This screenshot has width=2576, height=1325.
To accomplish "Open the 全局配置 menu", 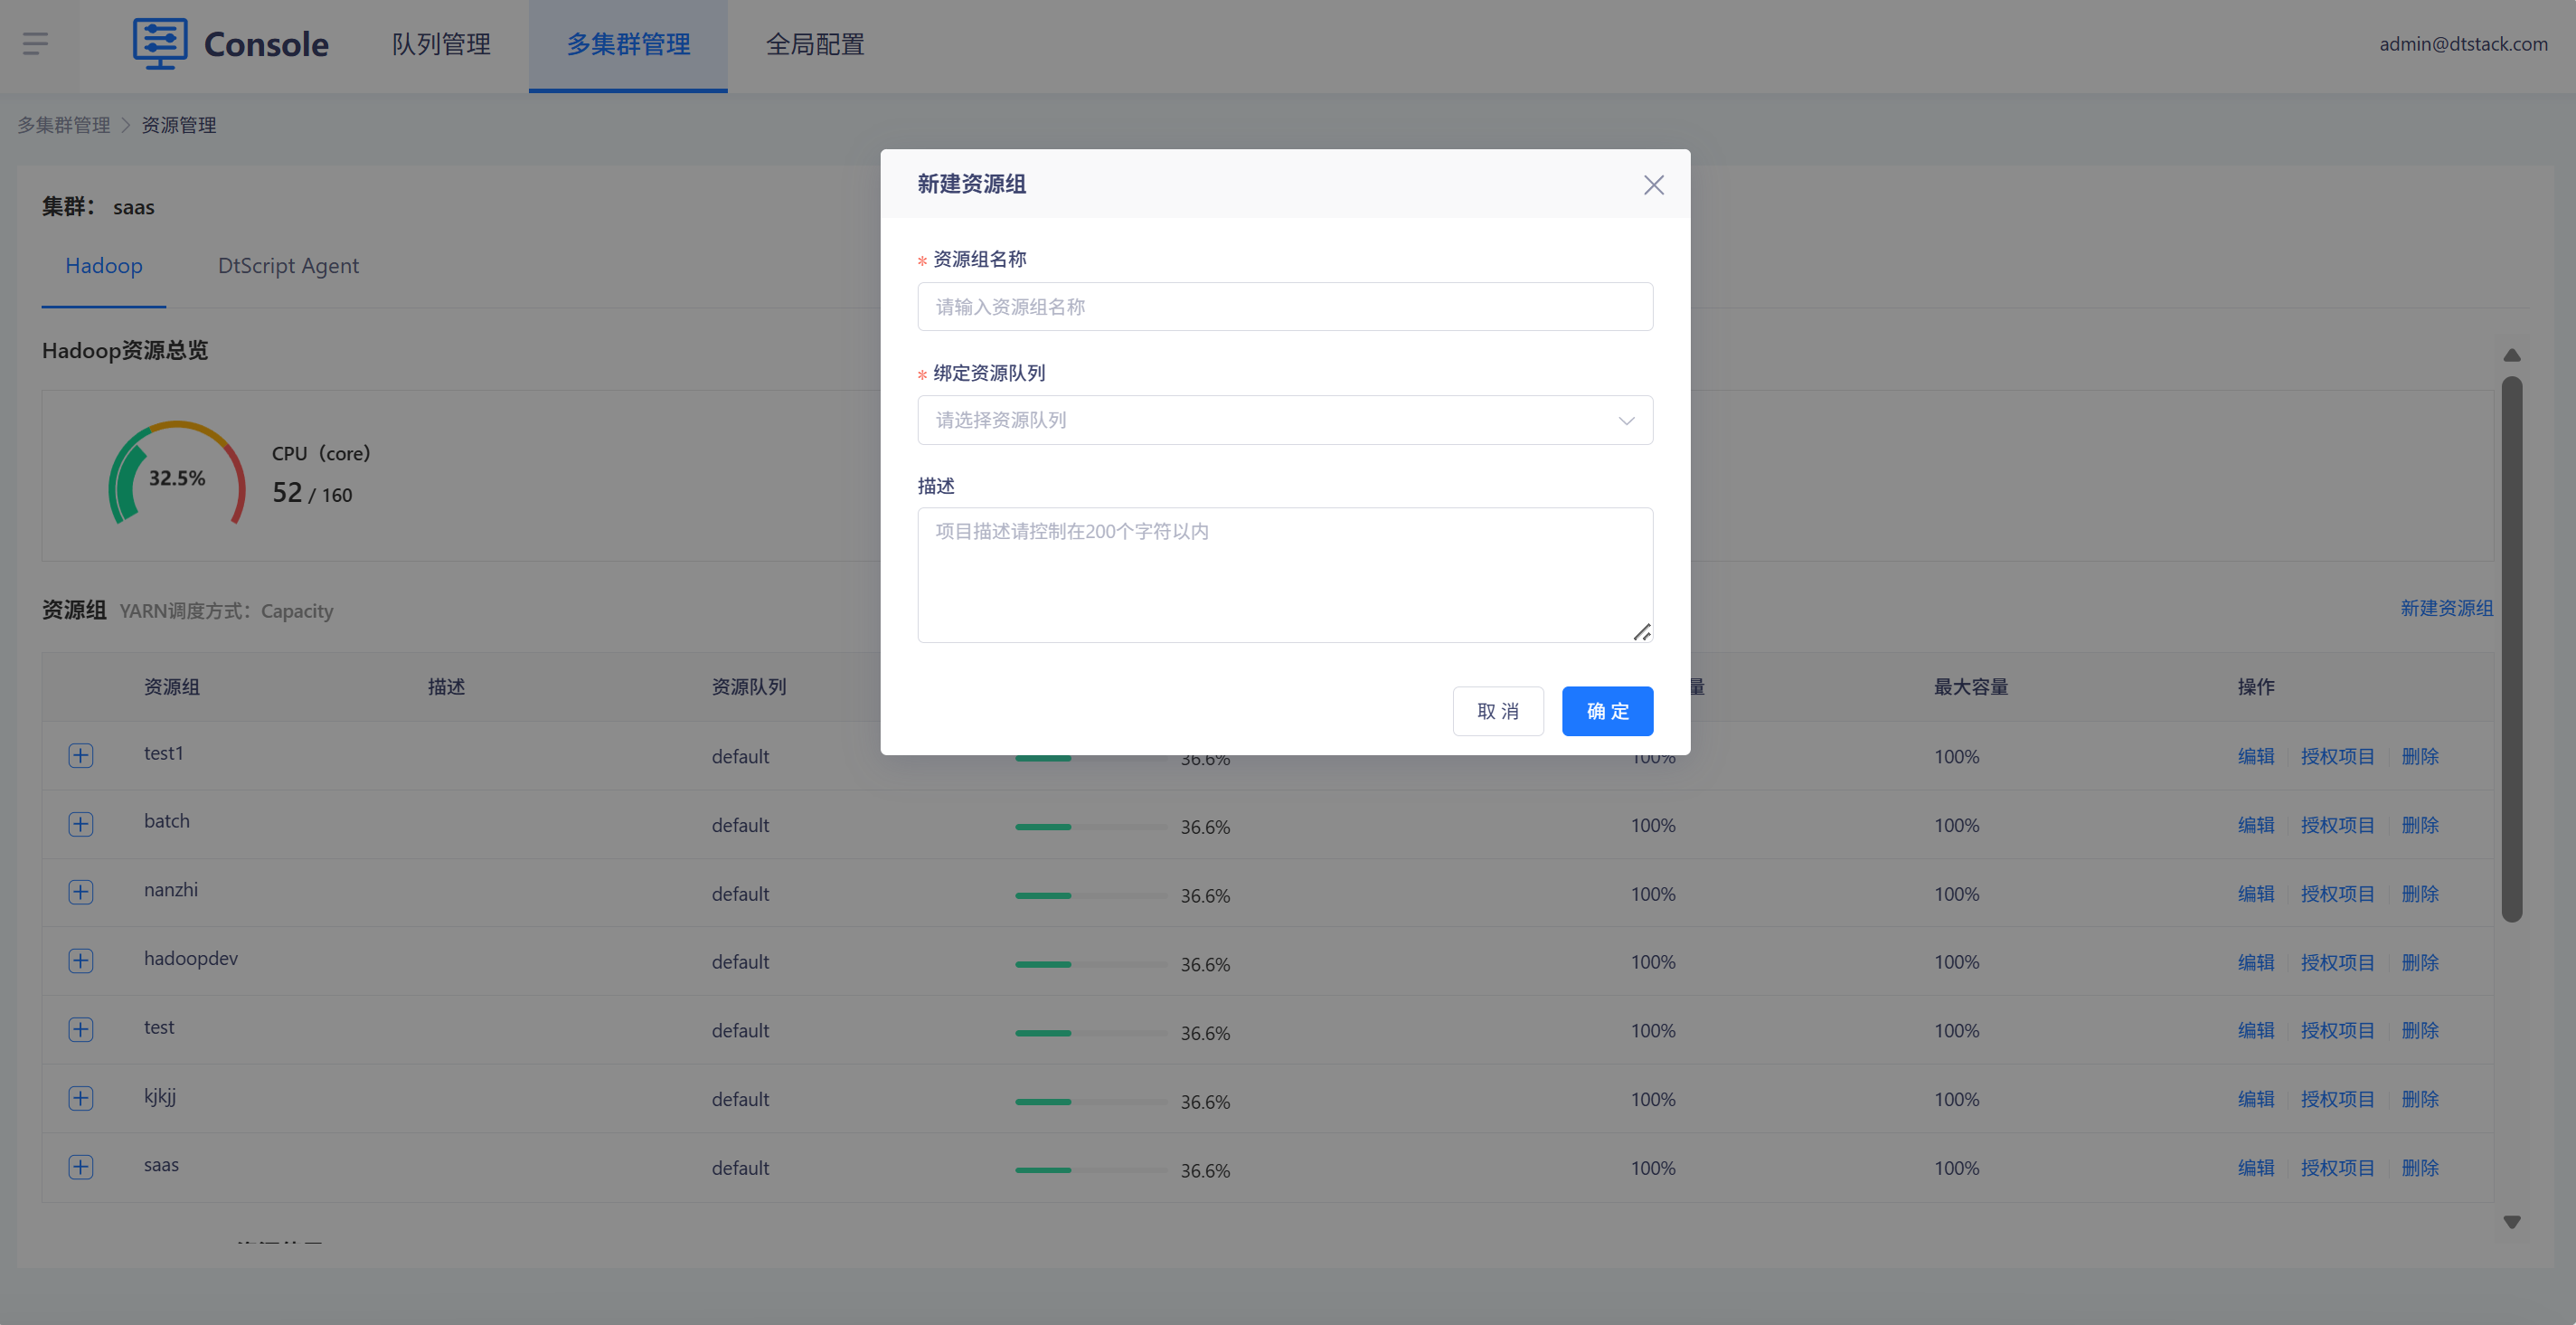I will 815,45.
